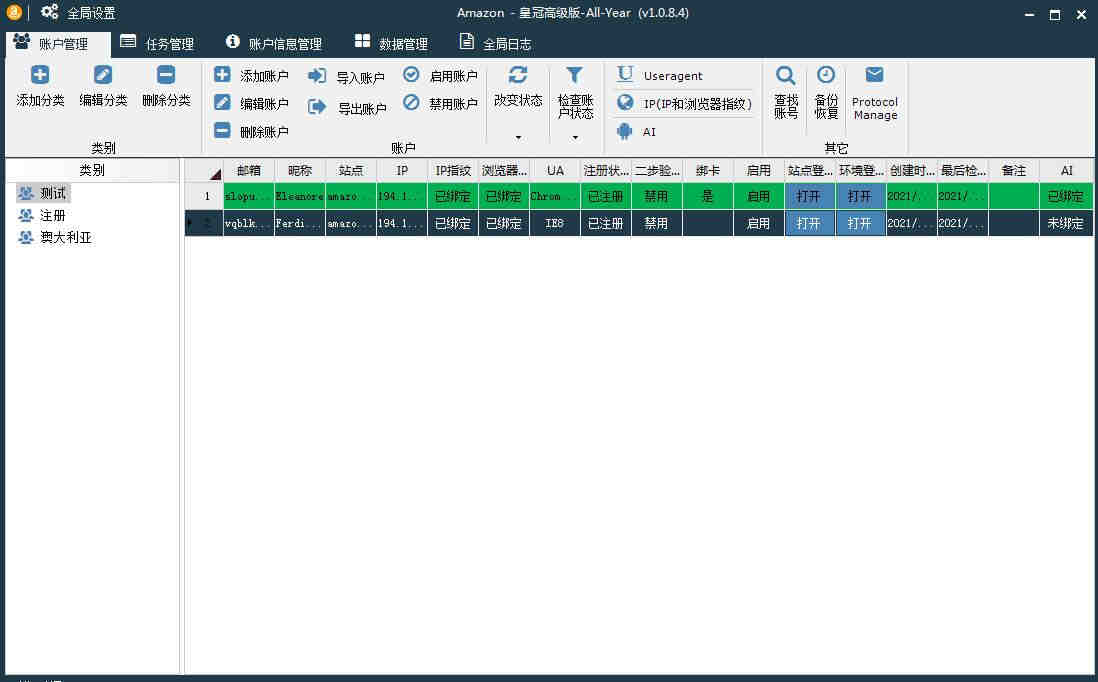
Task: Click the Enable Account (启用账户) check icon
Action: point(411,74)
